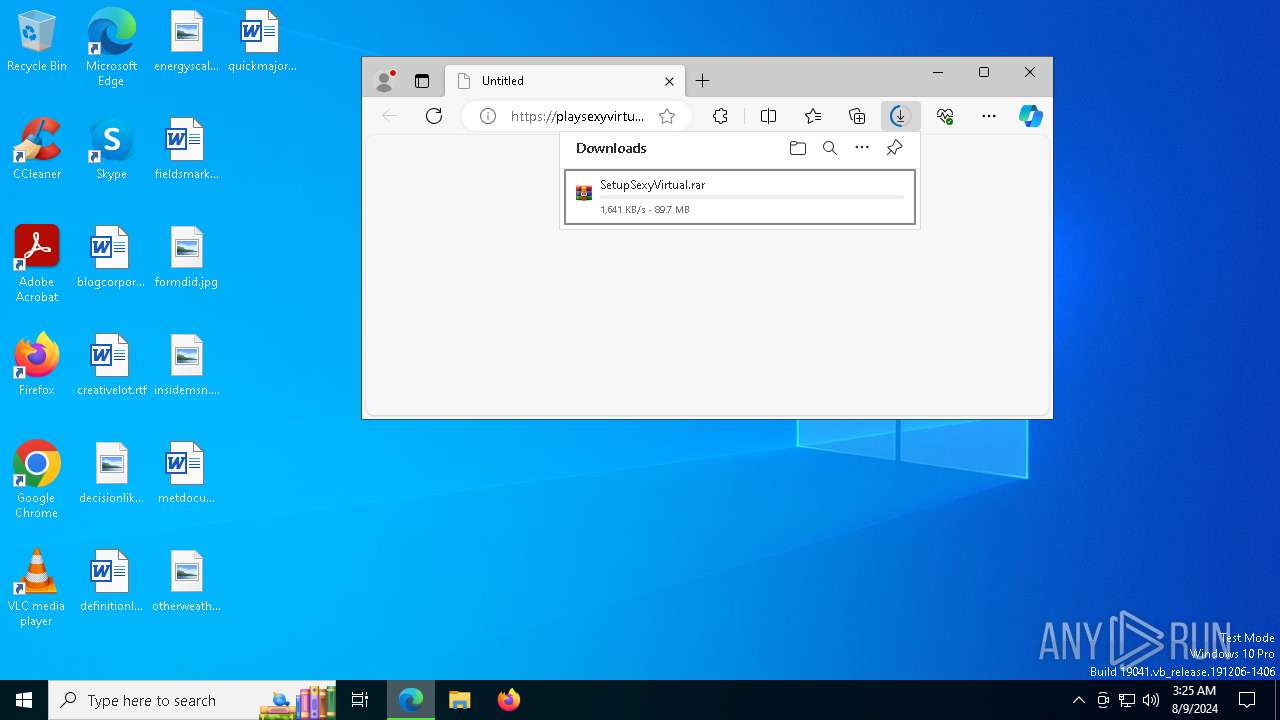Screen dimensions: 1280x720
Task: Click the browser Back arrow
Action: [x=390, y=116]
